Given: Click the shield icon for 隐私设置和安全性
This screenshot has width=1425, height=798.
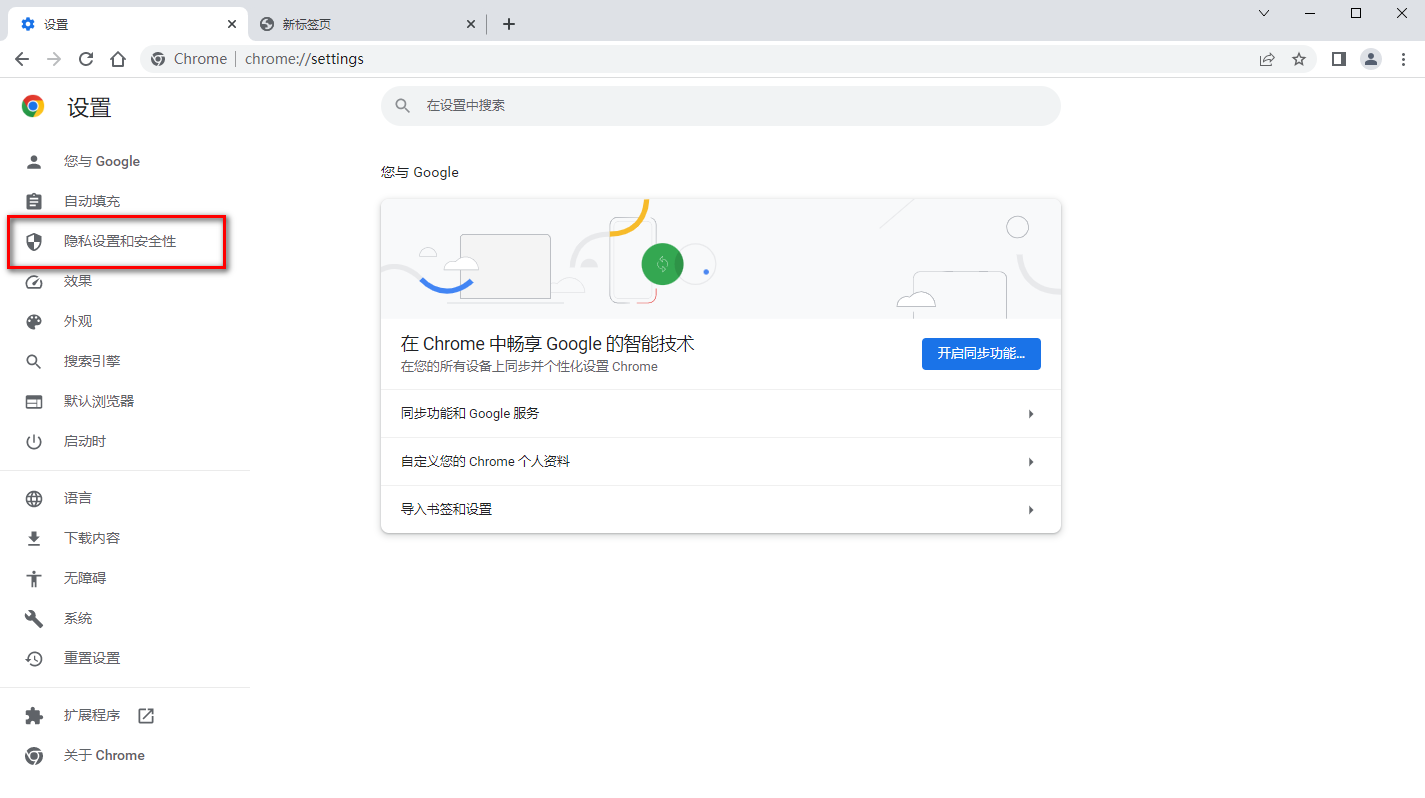Looking at the screenshot, I should (34, 241).
